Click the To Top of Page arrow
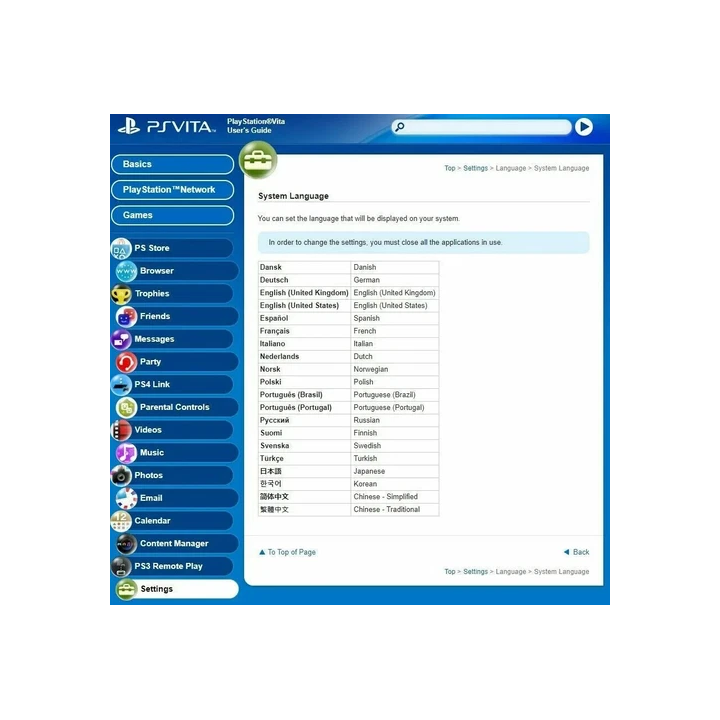The width and height of the screenshot is (720, 720). click(x=262, y=552)
